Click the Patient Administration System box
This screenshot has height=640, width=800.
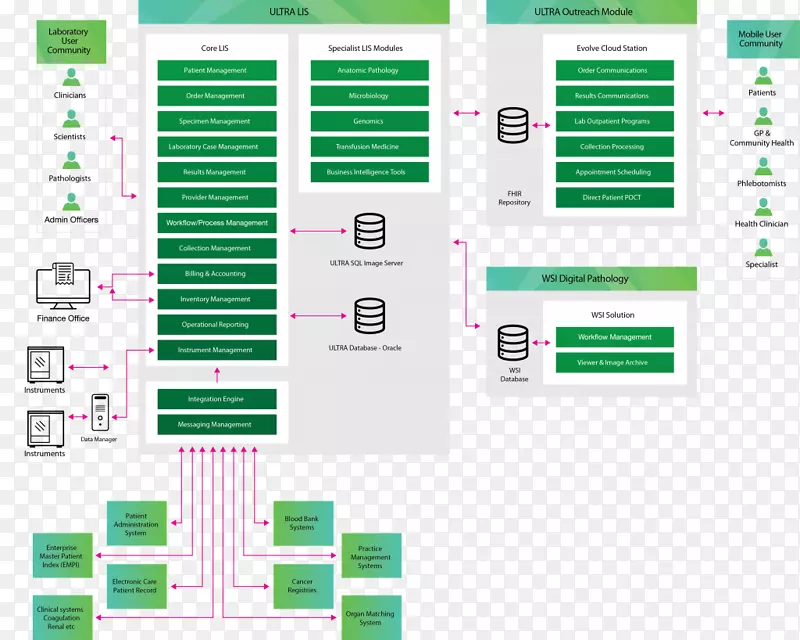pos(137,524)
